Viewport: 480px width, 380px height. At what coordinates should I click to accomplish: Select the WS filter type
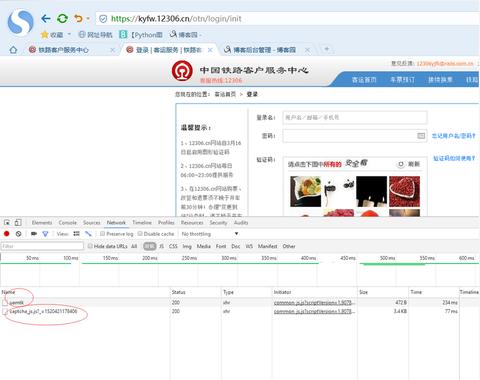[x=249, y=246]
